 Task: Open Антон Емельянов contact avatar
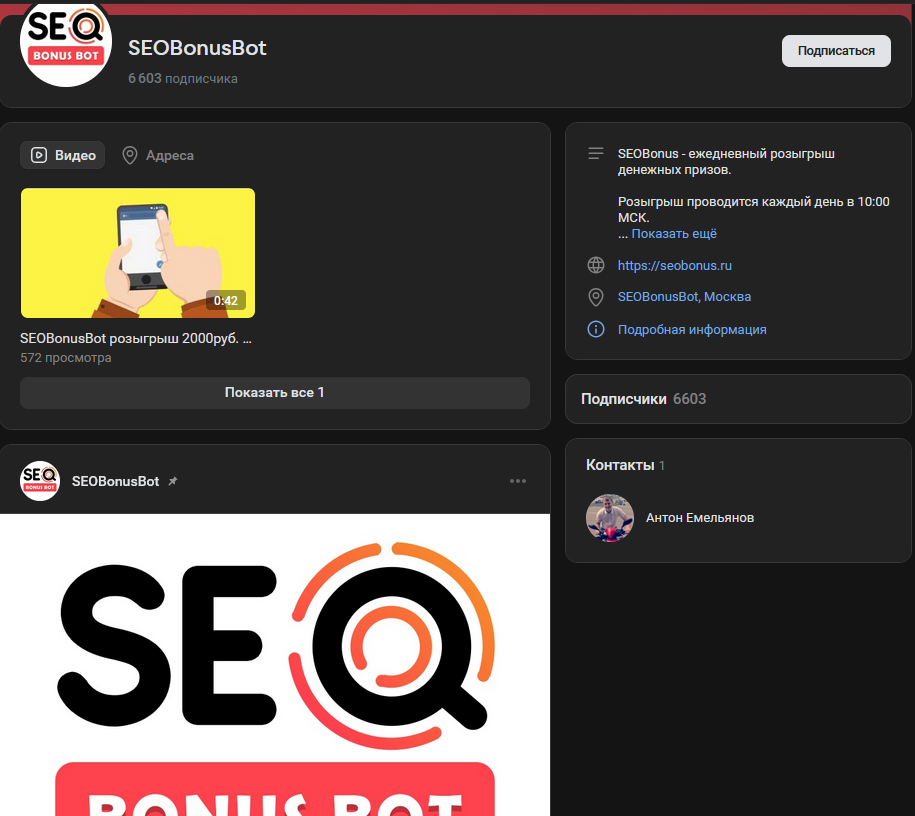[610, 518]
